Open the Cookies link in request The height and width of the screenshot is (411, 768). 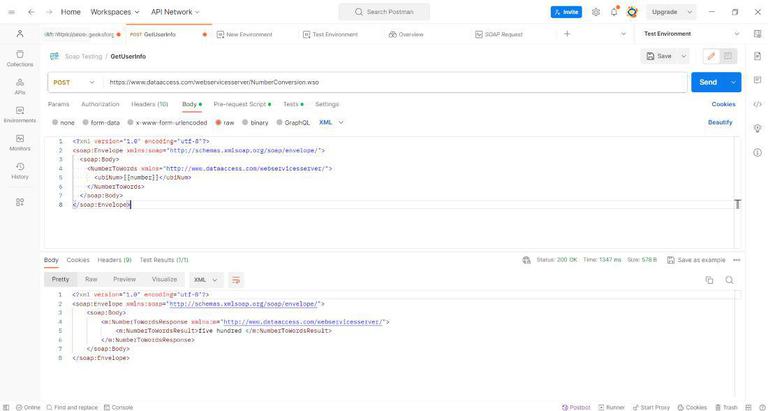pyautogui.click(x=723, y=104)
